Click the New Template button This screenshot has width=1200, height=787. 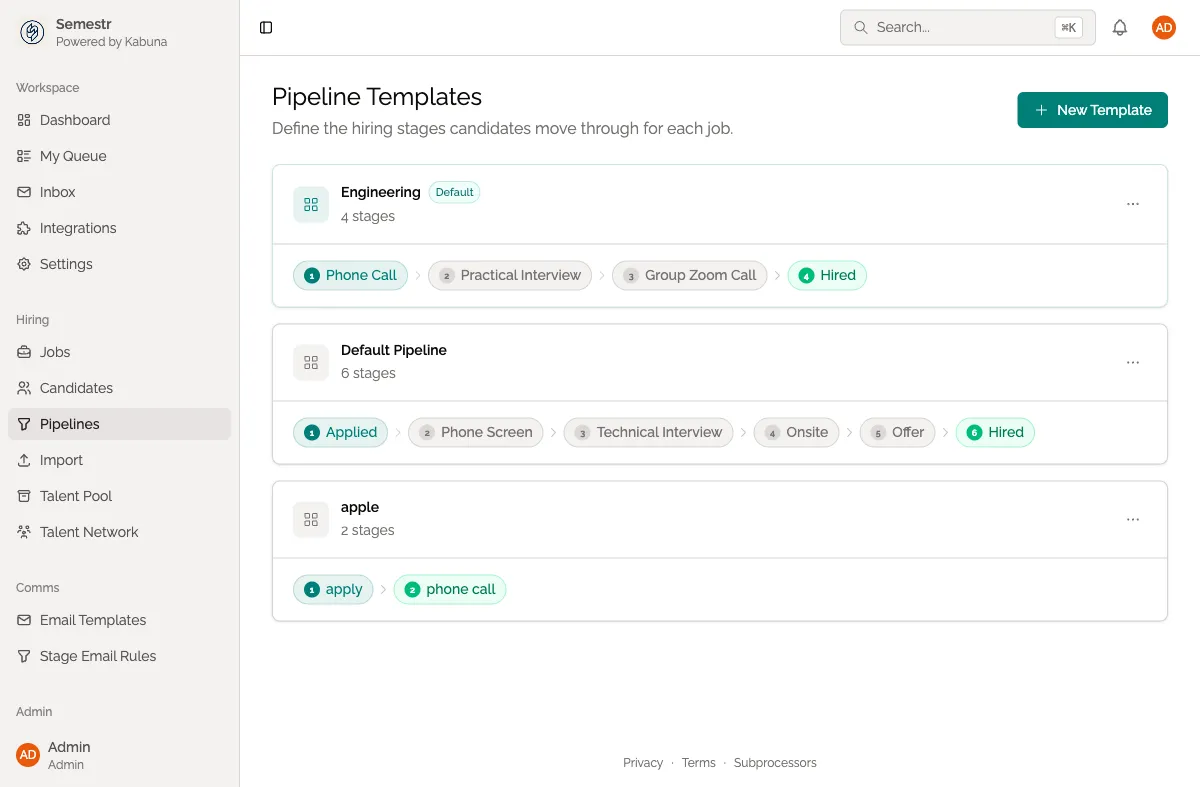(x=1092, y=110)
